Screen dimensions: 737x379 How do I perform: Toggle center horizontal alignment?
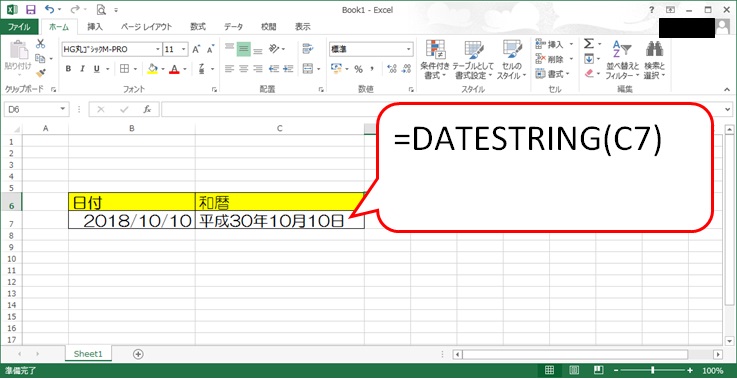[x=243, y=69]
